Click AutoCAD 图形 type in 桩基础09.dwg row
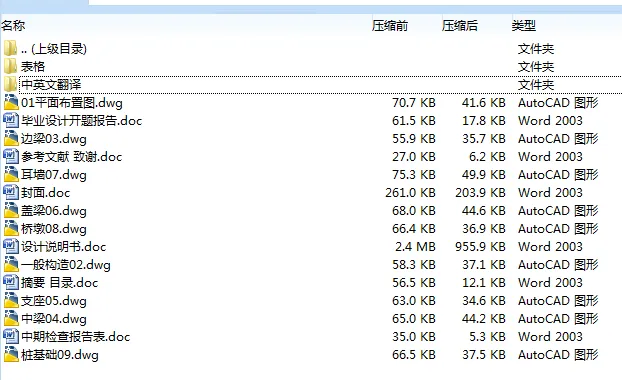Viewport: 622px width, 380px height. click(x=558, y=355)
